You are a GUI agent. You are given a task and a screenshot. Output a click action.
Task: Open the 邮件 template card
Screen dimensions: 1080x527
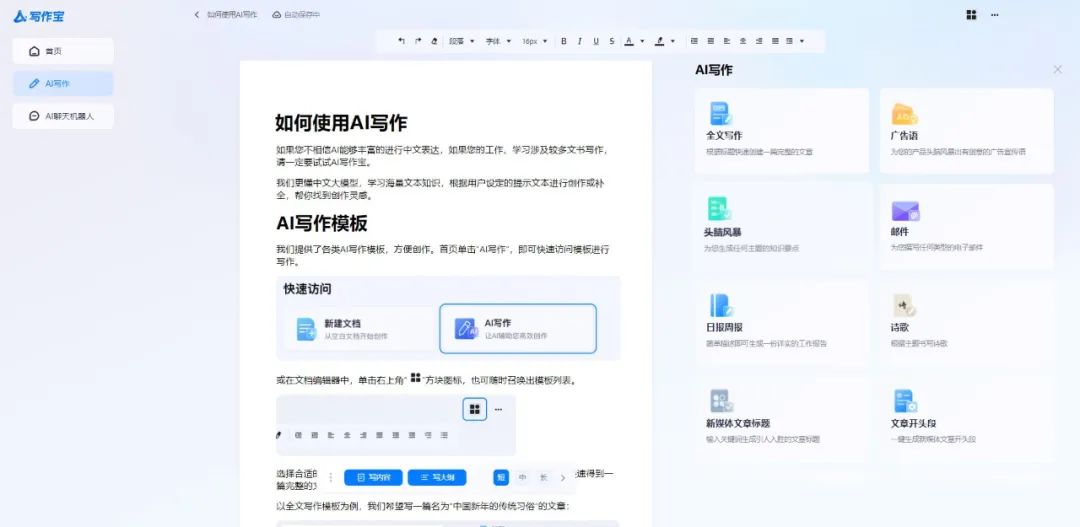click(x=966, y=226)
